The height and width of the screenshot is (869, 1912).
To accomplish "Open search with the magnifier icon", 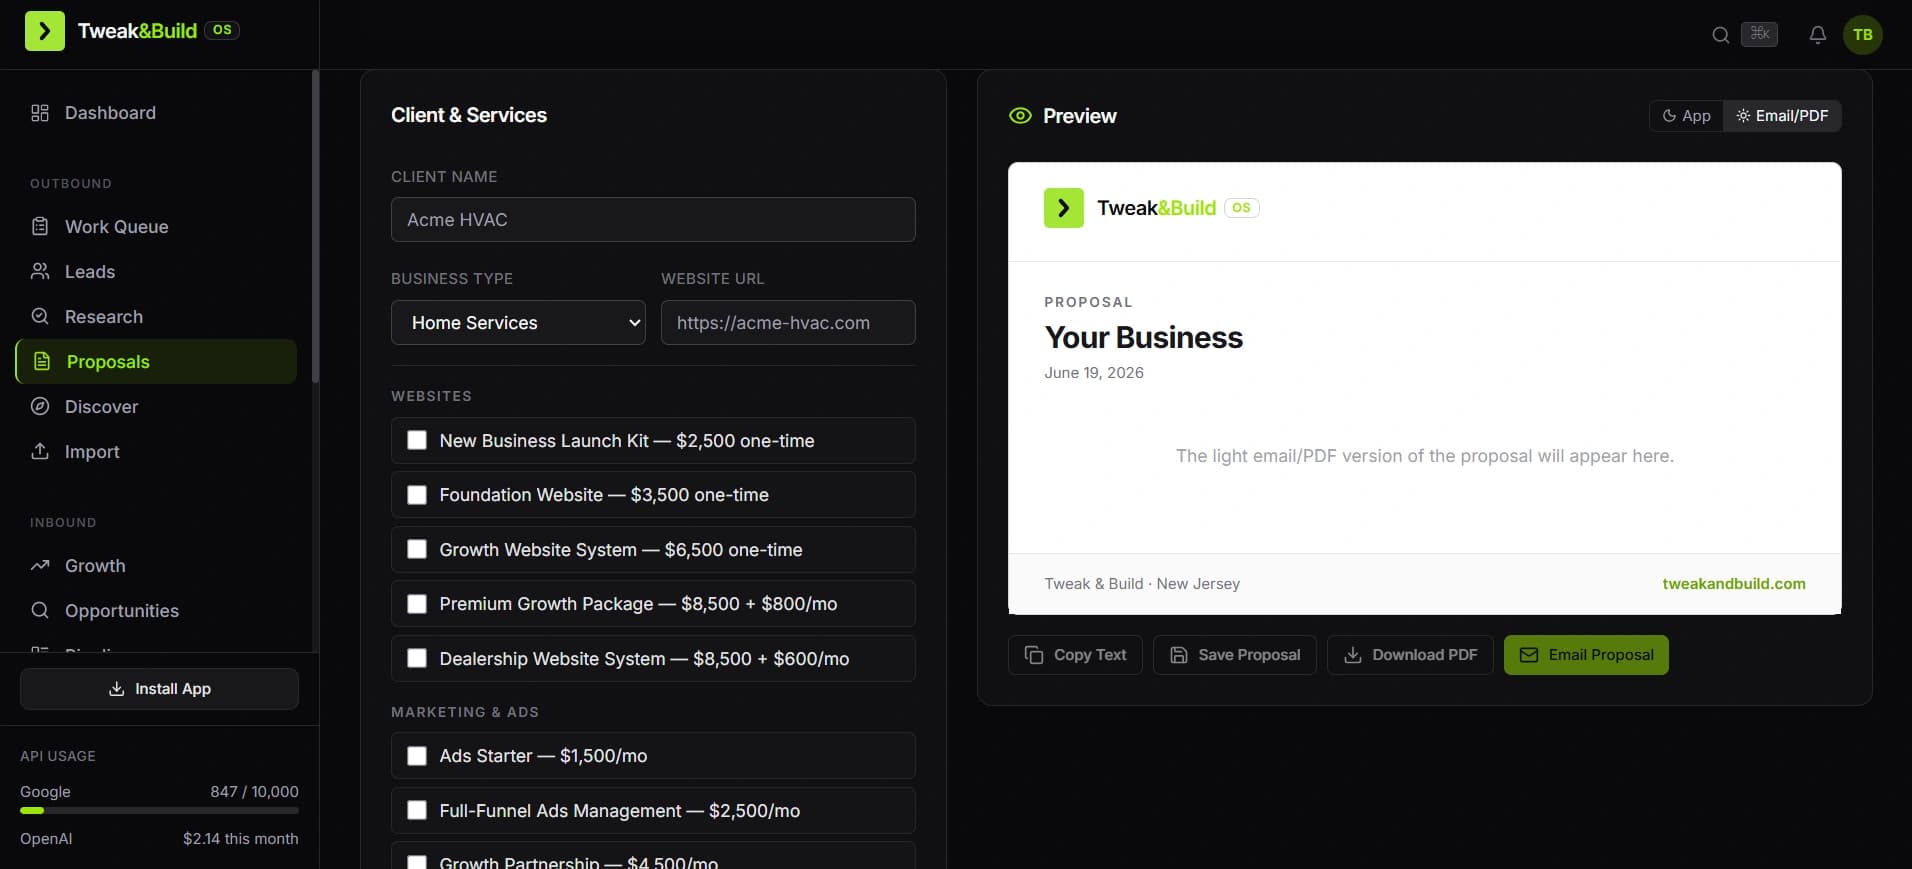I will (1720, 35).
